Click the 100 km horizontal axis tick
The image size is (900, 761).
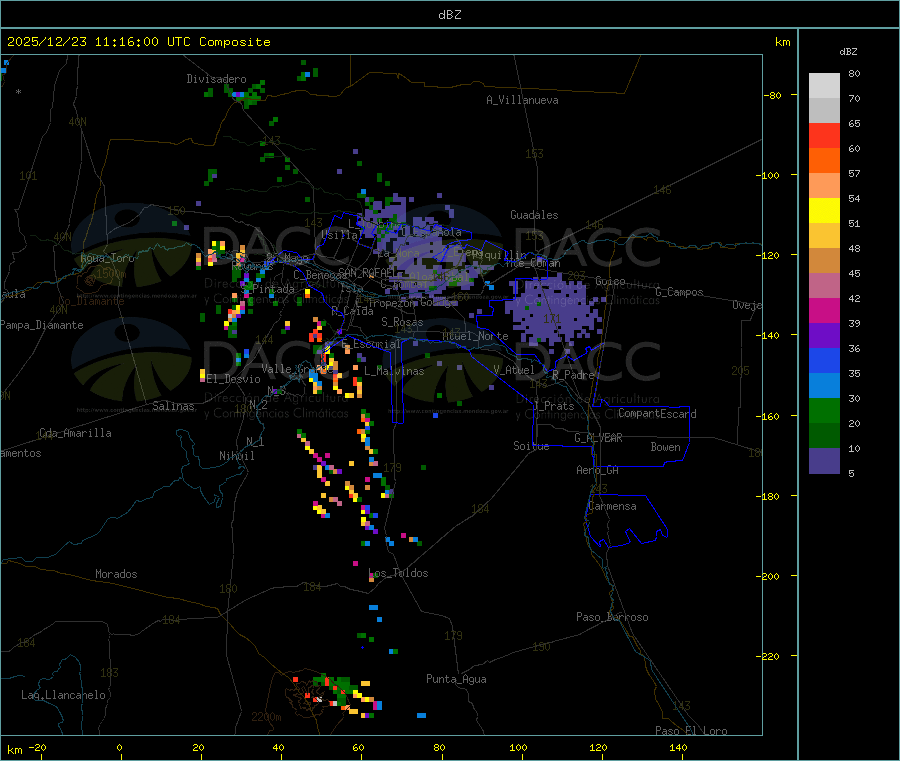518,747
